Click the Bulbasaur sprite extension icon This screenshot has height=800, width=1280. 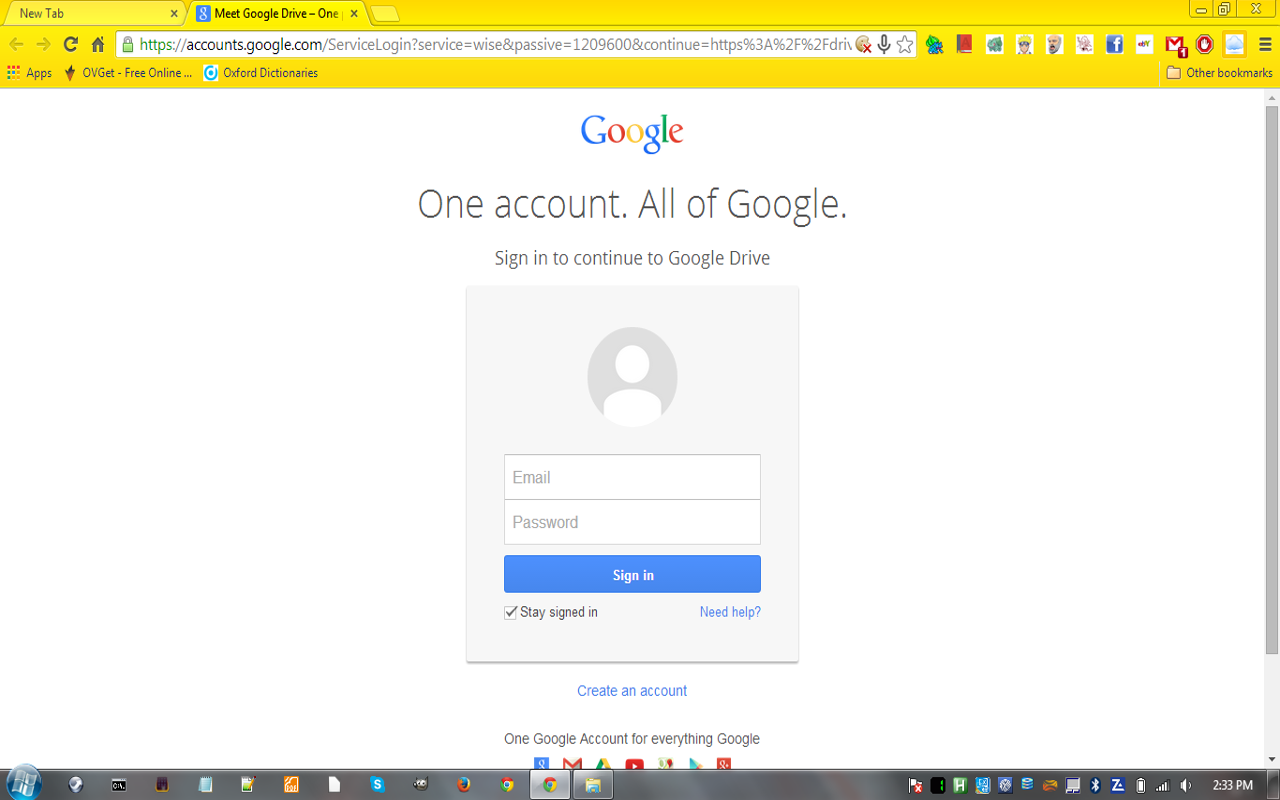(934, 44)
